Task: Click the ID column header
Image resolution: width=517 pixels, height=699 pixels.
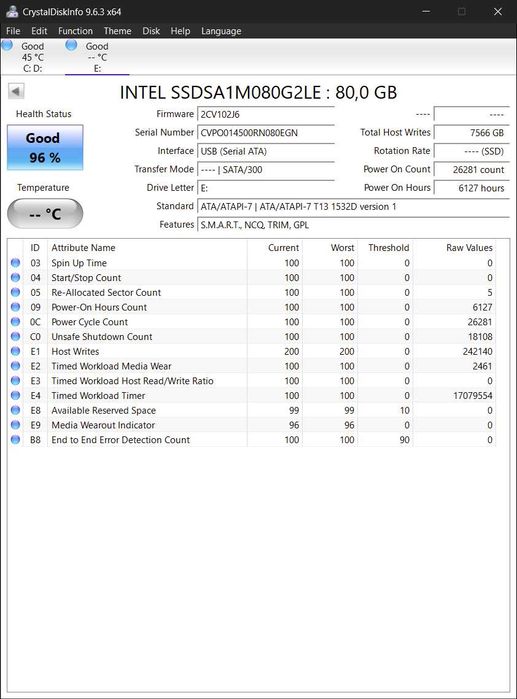Action: 35,248
